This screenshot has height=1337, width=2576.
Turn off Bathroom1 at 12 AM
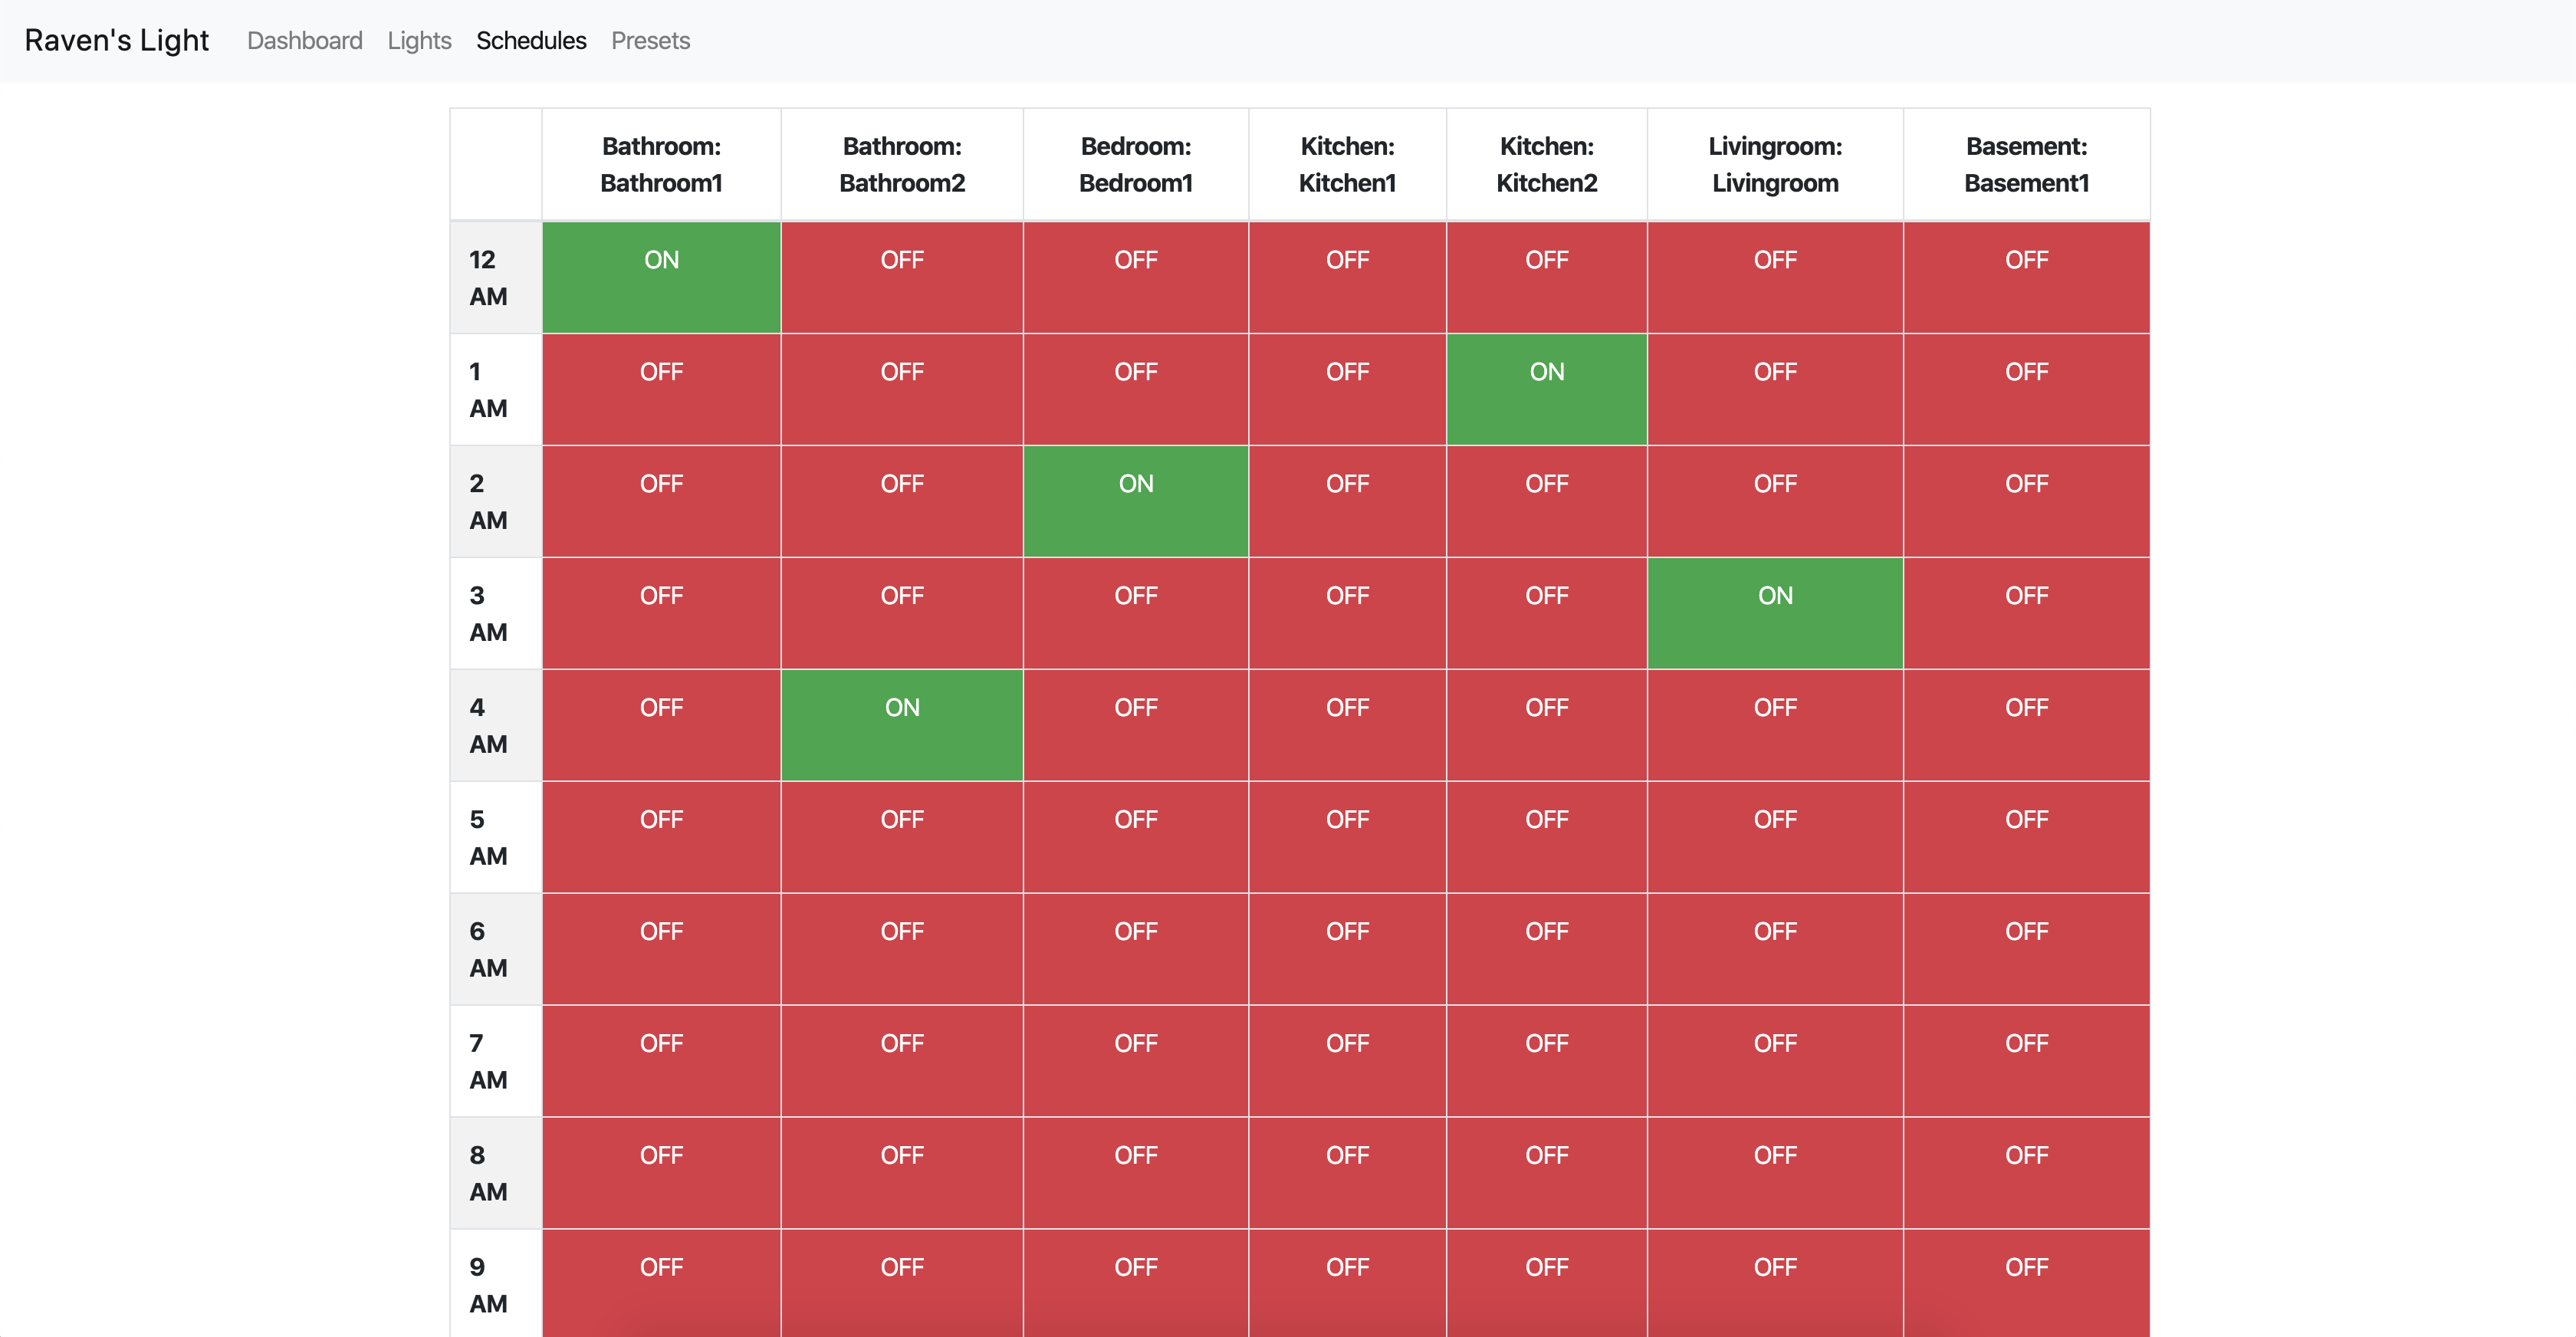pos(661,277)
